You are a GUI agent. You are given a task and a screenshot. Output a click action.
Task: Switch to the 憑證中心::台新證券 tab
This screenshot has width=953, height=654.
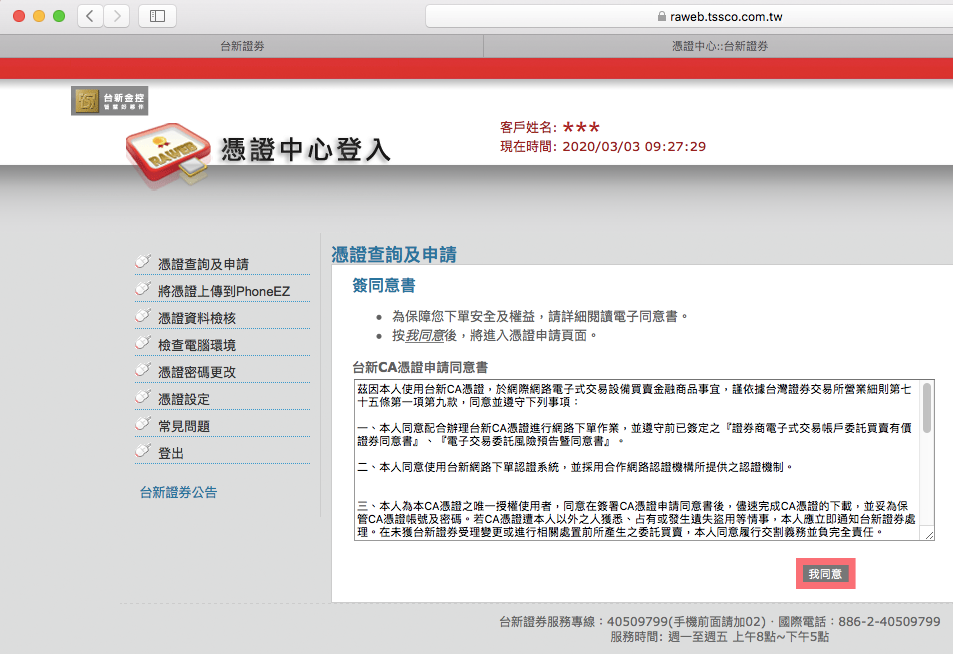[x=719, y=46]
